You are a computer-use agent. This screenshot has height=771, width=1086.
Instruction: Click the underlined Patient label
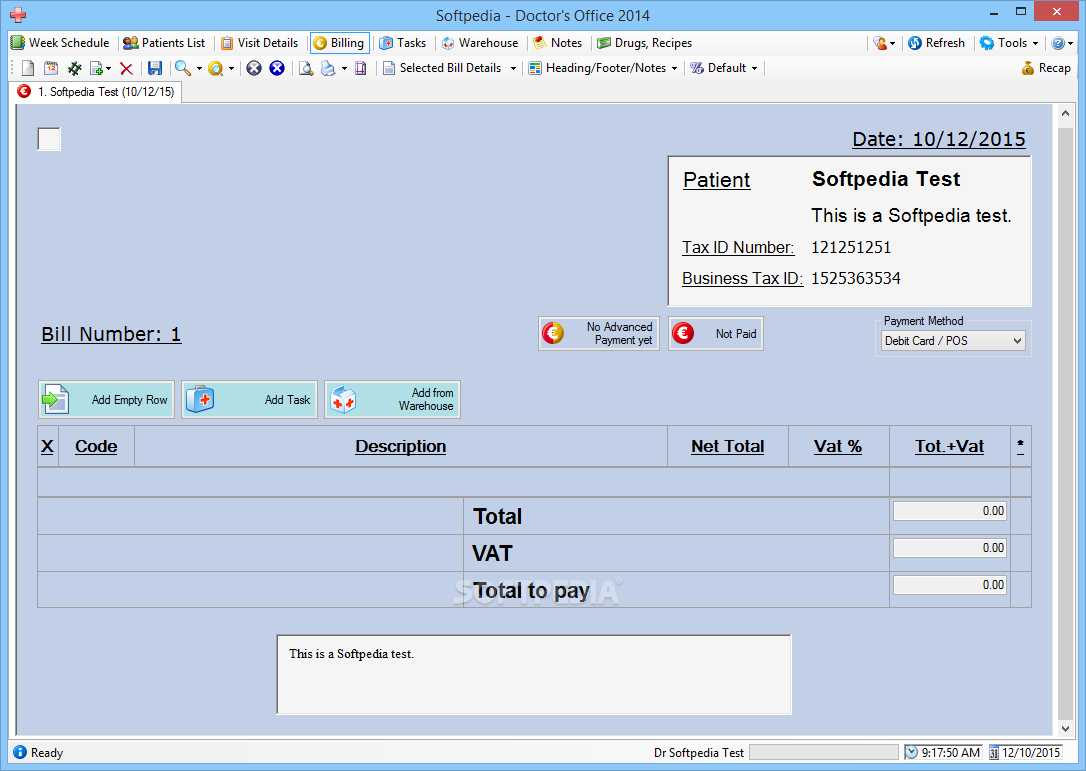[x=716, y=180]
